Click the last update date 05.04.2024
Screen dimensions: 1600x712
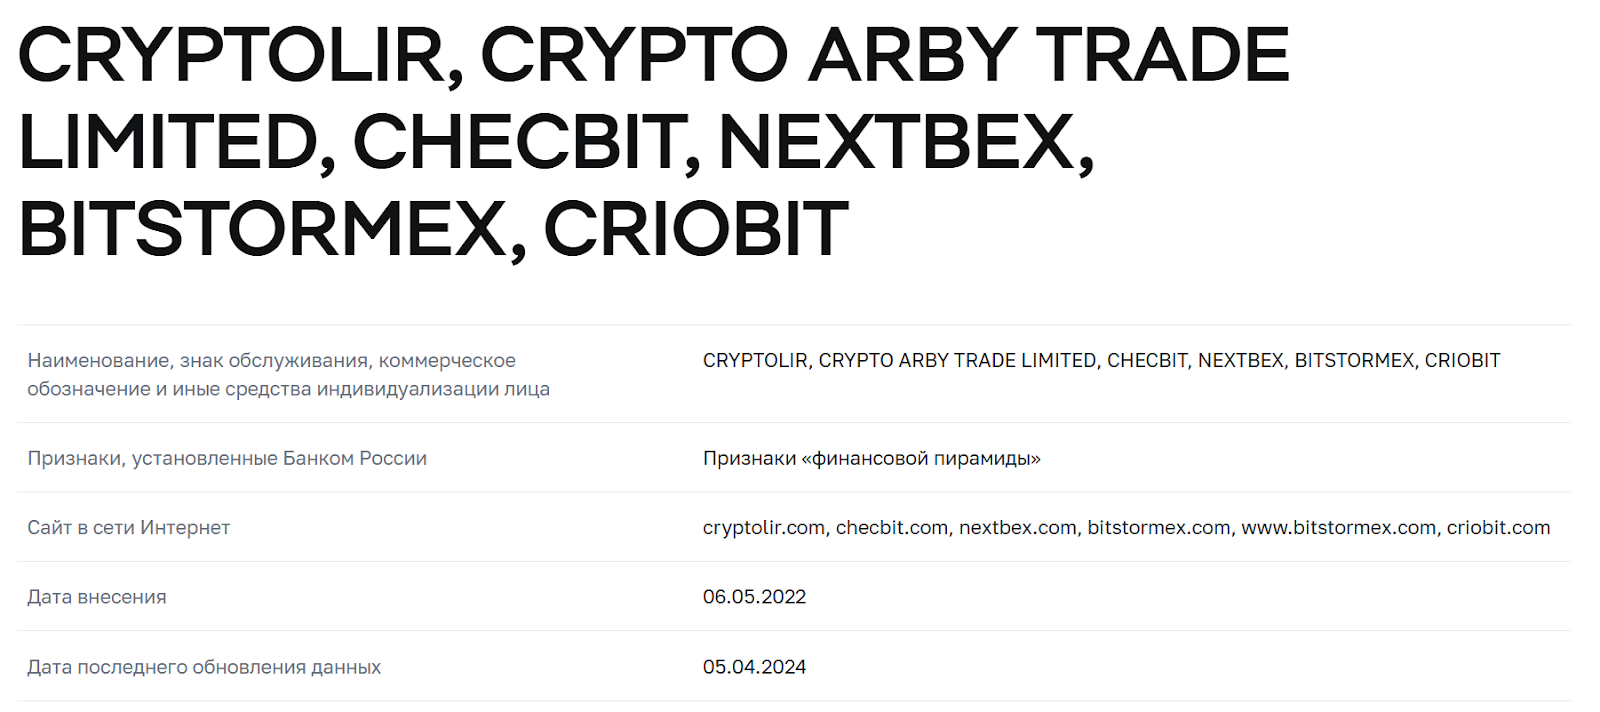tap(754, 667)
